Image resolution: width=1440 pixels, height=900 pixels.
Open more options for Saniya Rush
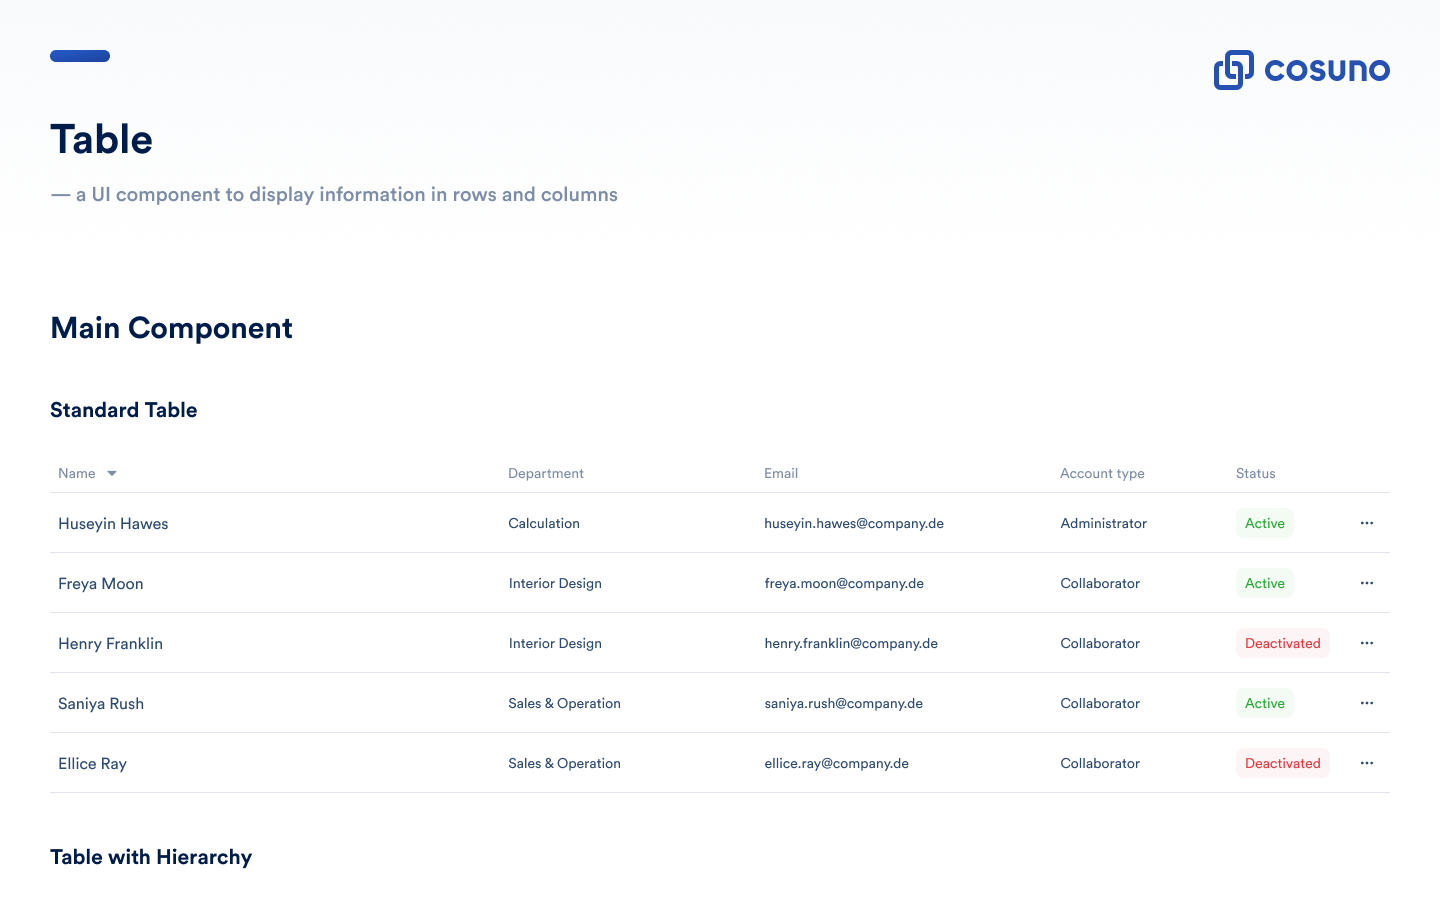point(1366,703)
